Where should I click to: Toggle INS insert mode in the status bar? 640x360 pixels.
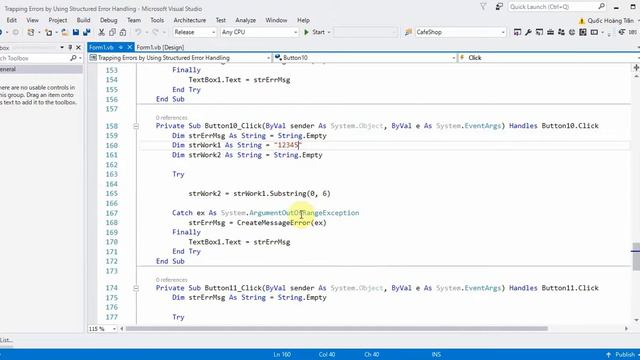point(436,354)
